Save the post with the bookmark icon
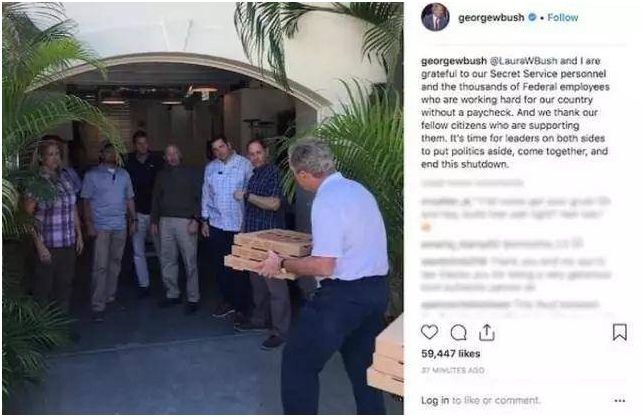Viewport: 644px width, 417px height. point(619,332)
